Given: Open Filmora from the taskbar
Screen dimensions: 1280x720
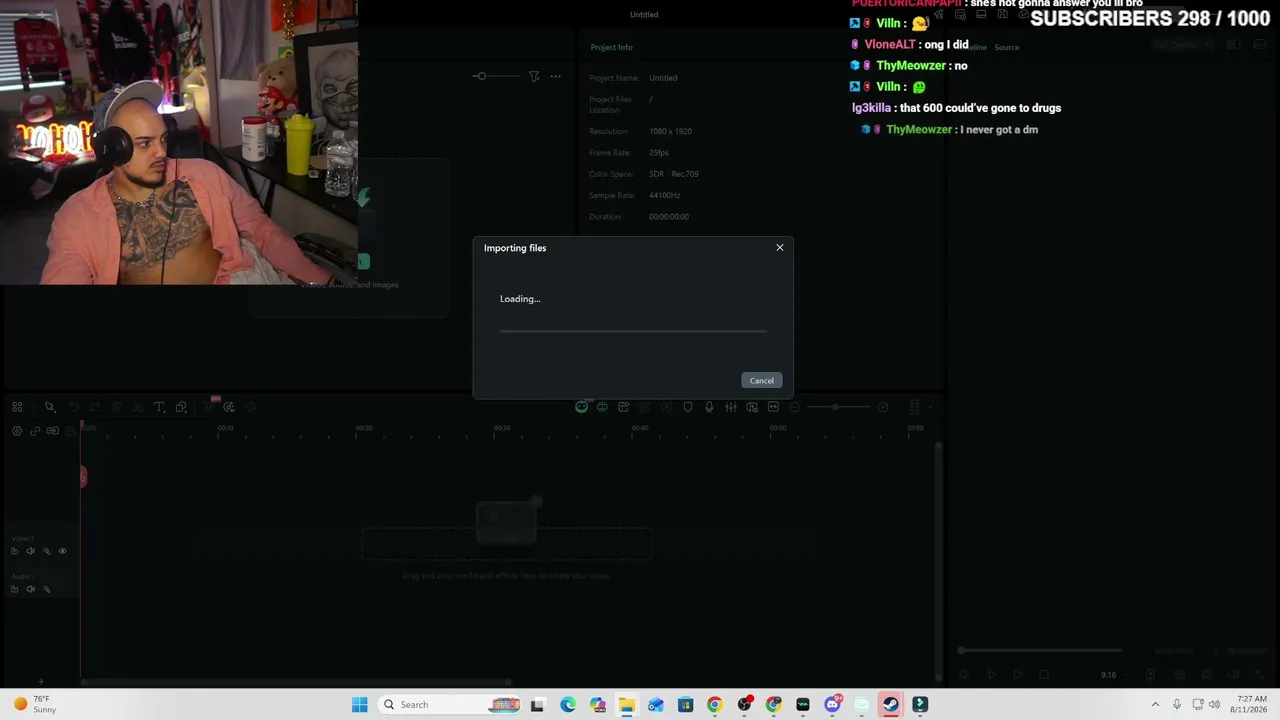Looking at the screenshot, I should [920, 705].
